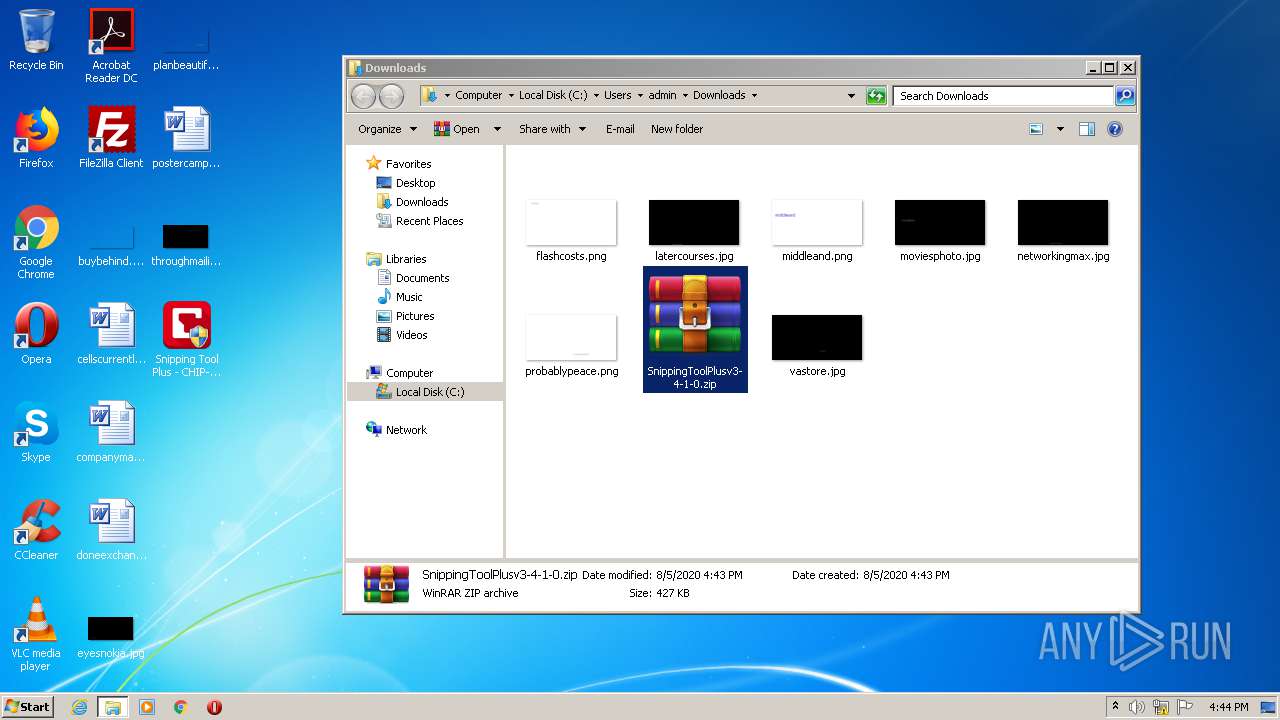The image size is (1280, 720).
Task: Launch Skype from the desktop
Action: pos(36,432)
